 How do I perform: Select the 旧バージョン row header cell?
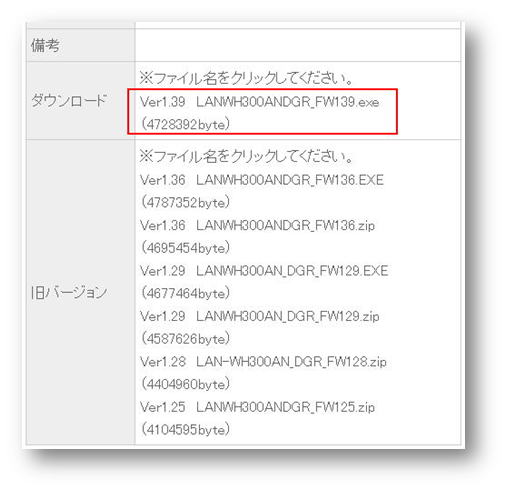[x=81, y=292]
